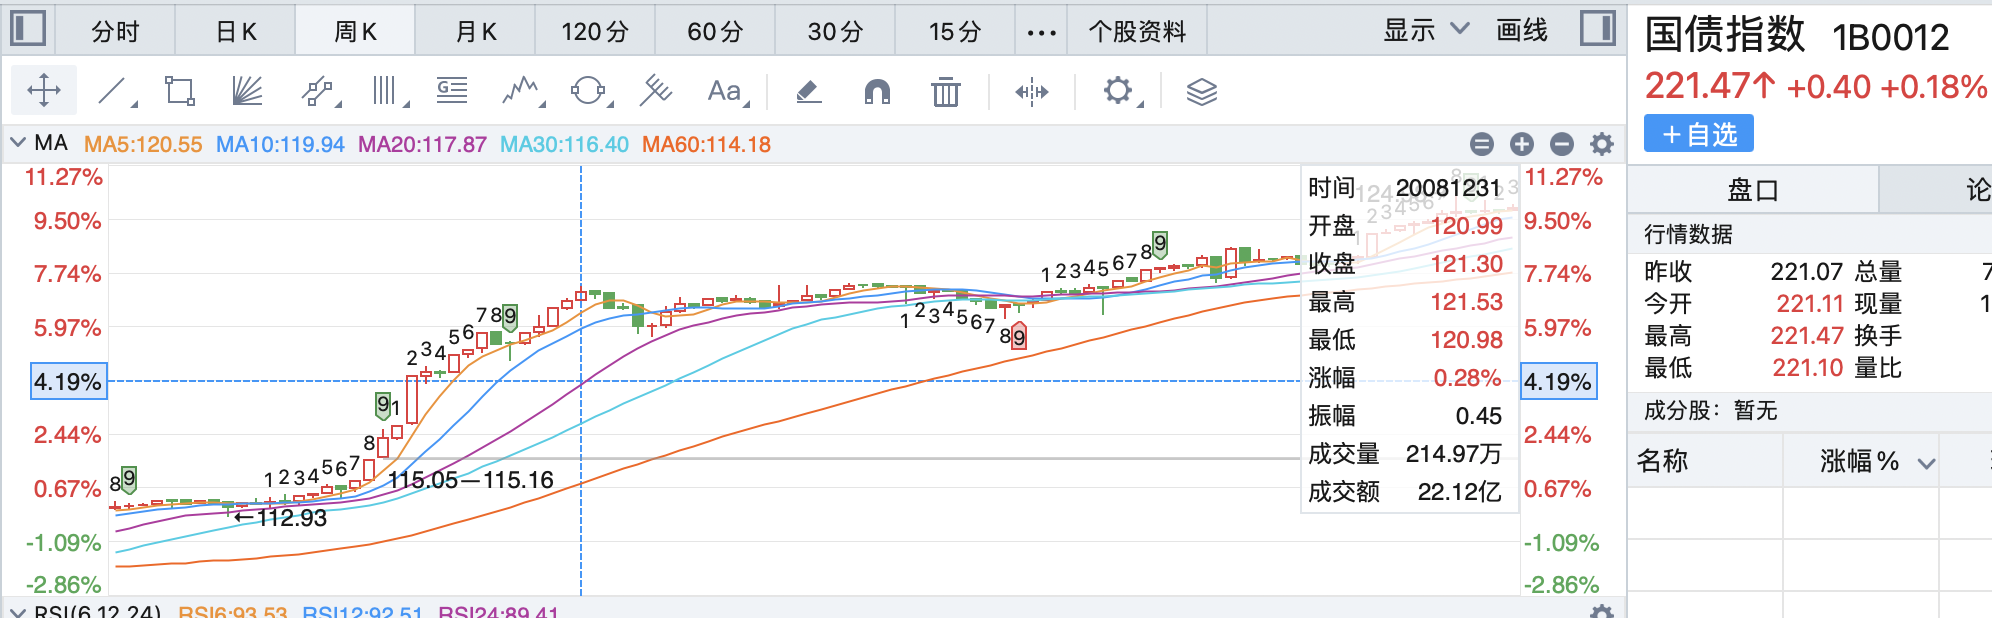Viewport: 1992px width, 618px height.
Task: Open the 涨幅% column sort dropdown
Action: 1926,462
